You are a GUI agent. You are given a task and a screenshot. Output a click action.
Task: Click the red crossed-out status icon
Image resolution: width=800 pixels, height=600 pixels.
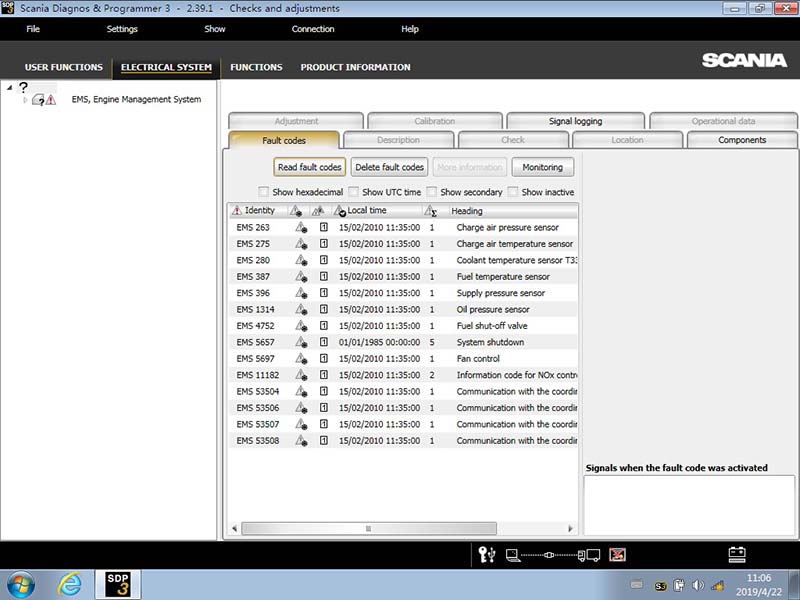pos(617,555)
